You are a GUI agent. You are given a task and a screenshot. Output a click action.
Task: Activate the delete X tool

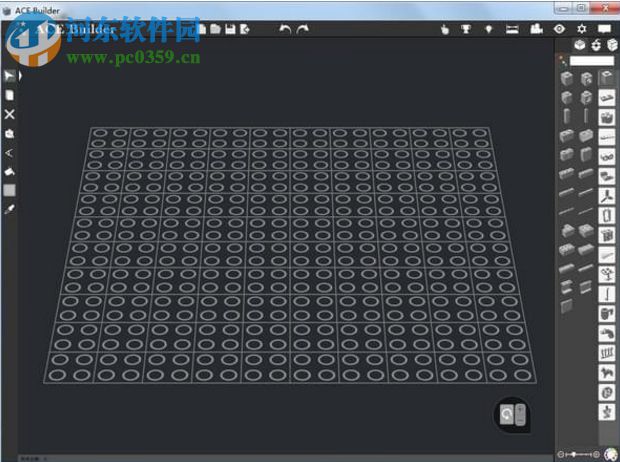pos(9,114)
